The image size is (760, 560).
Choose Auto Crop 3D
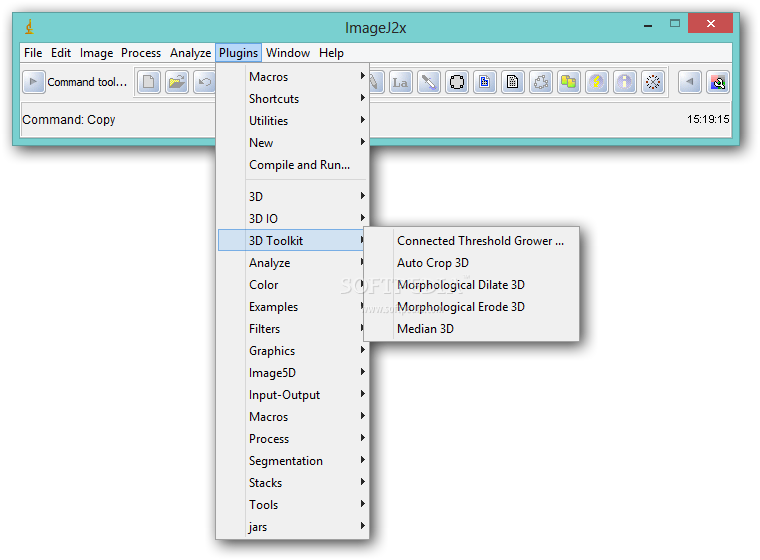(472, 263)
